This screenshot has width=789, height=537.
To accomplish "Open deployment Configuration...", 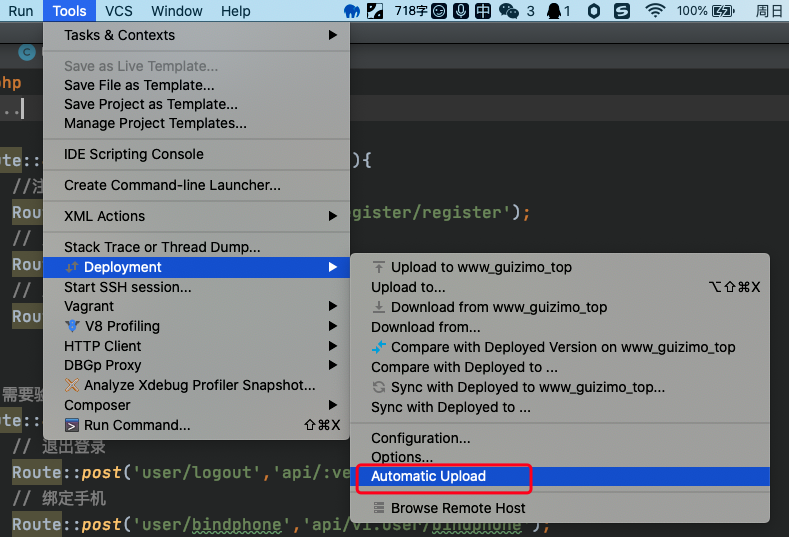I will pyautogui.click(x=560, y=438).
